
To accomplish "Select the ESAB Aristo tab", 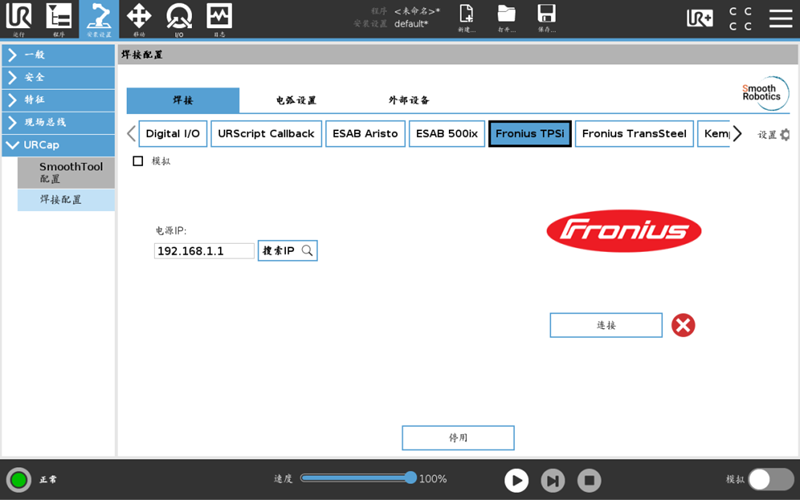I will point(365,134).
